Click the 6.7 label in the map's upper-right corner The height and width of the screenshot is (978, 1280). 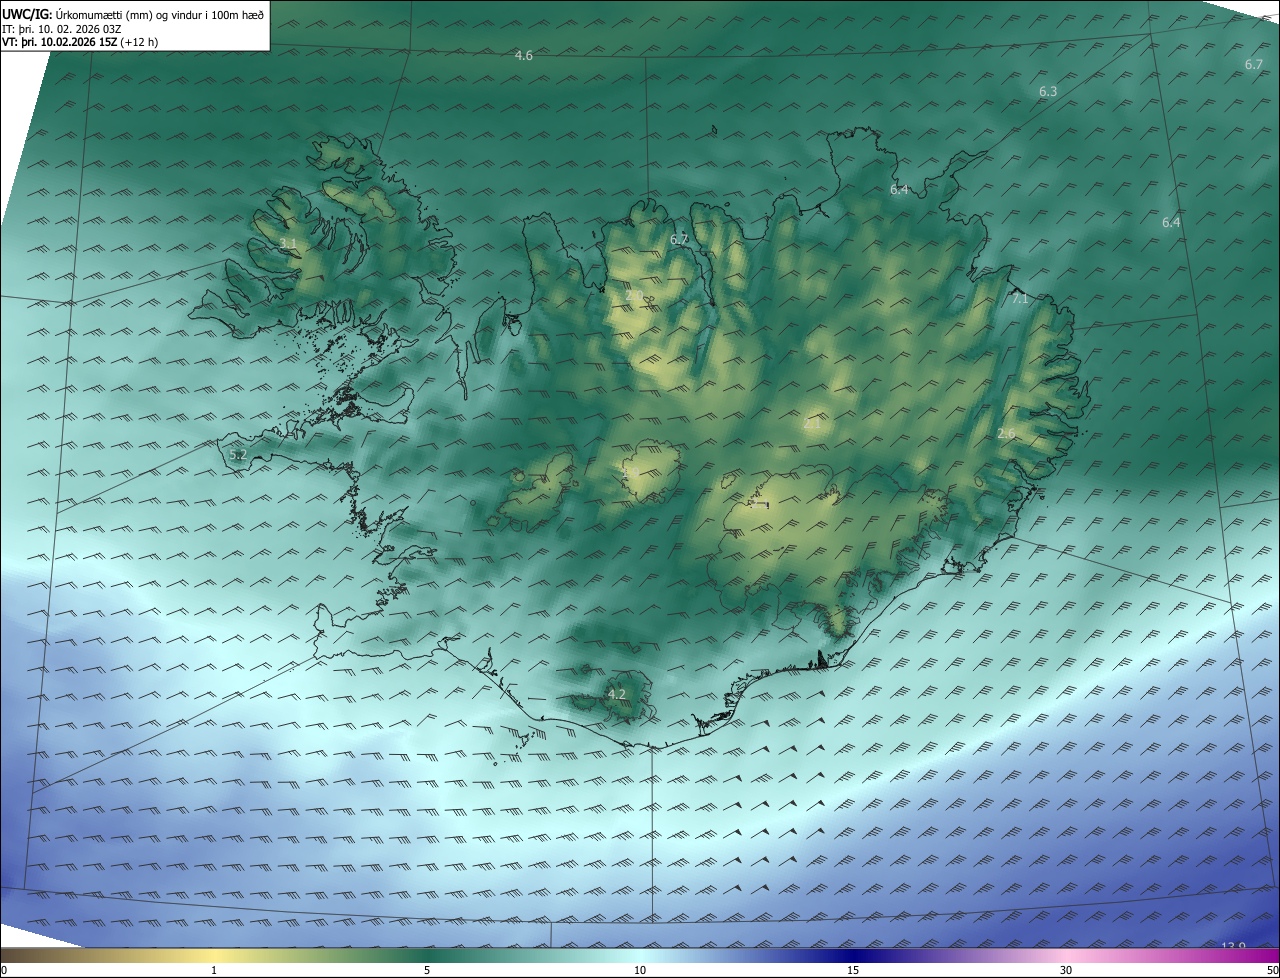pos(1254,65)
